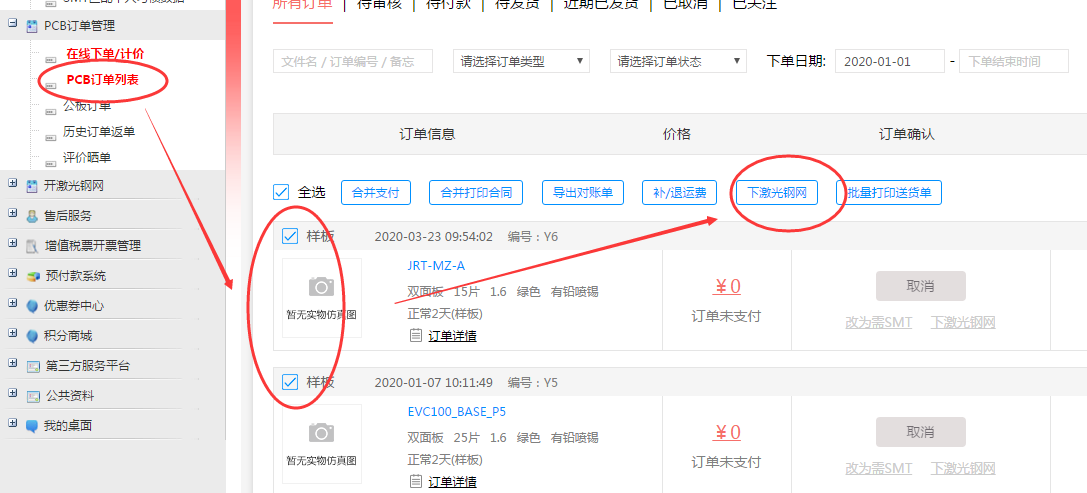Click the 预付款系统 sidebar icon

[x=33, y=276]
